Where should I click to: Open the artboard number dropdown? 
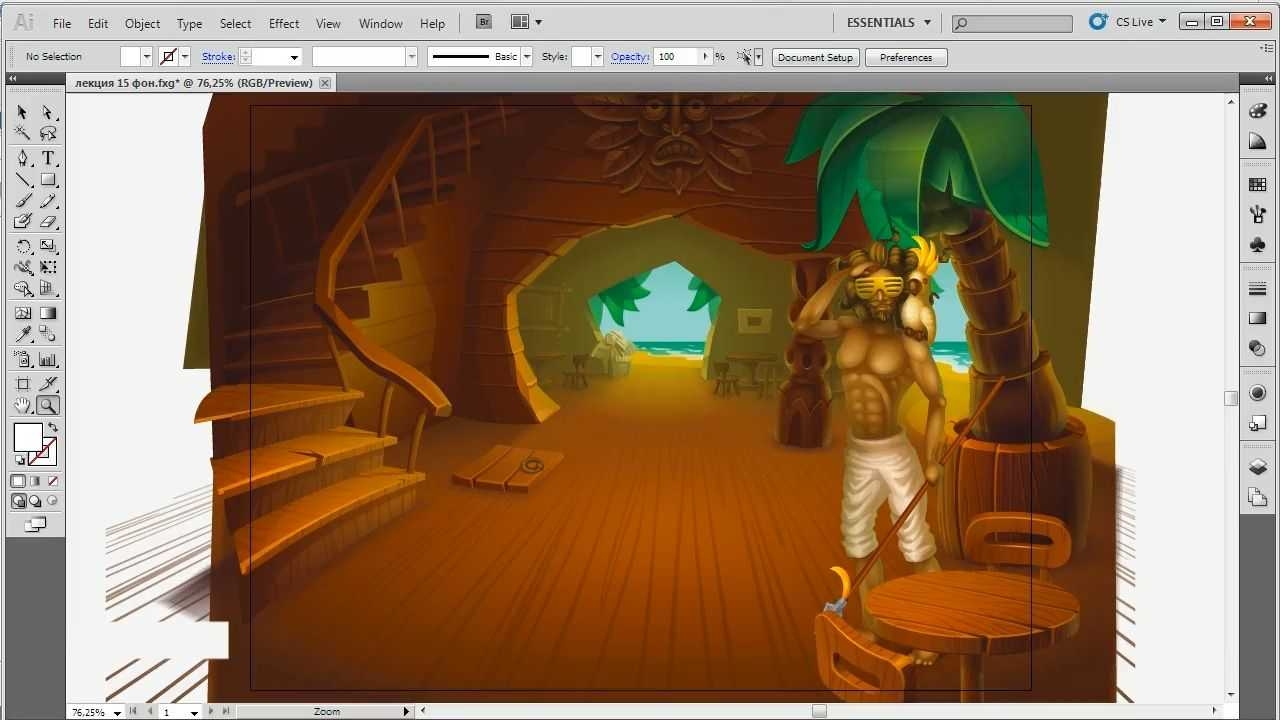[193, 712]
